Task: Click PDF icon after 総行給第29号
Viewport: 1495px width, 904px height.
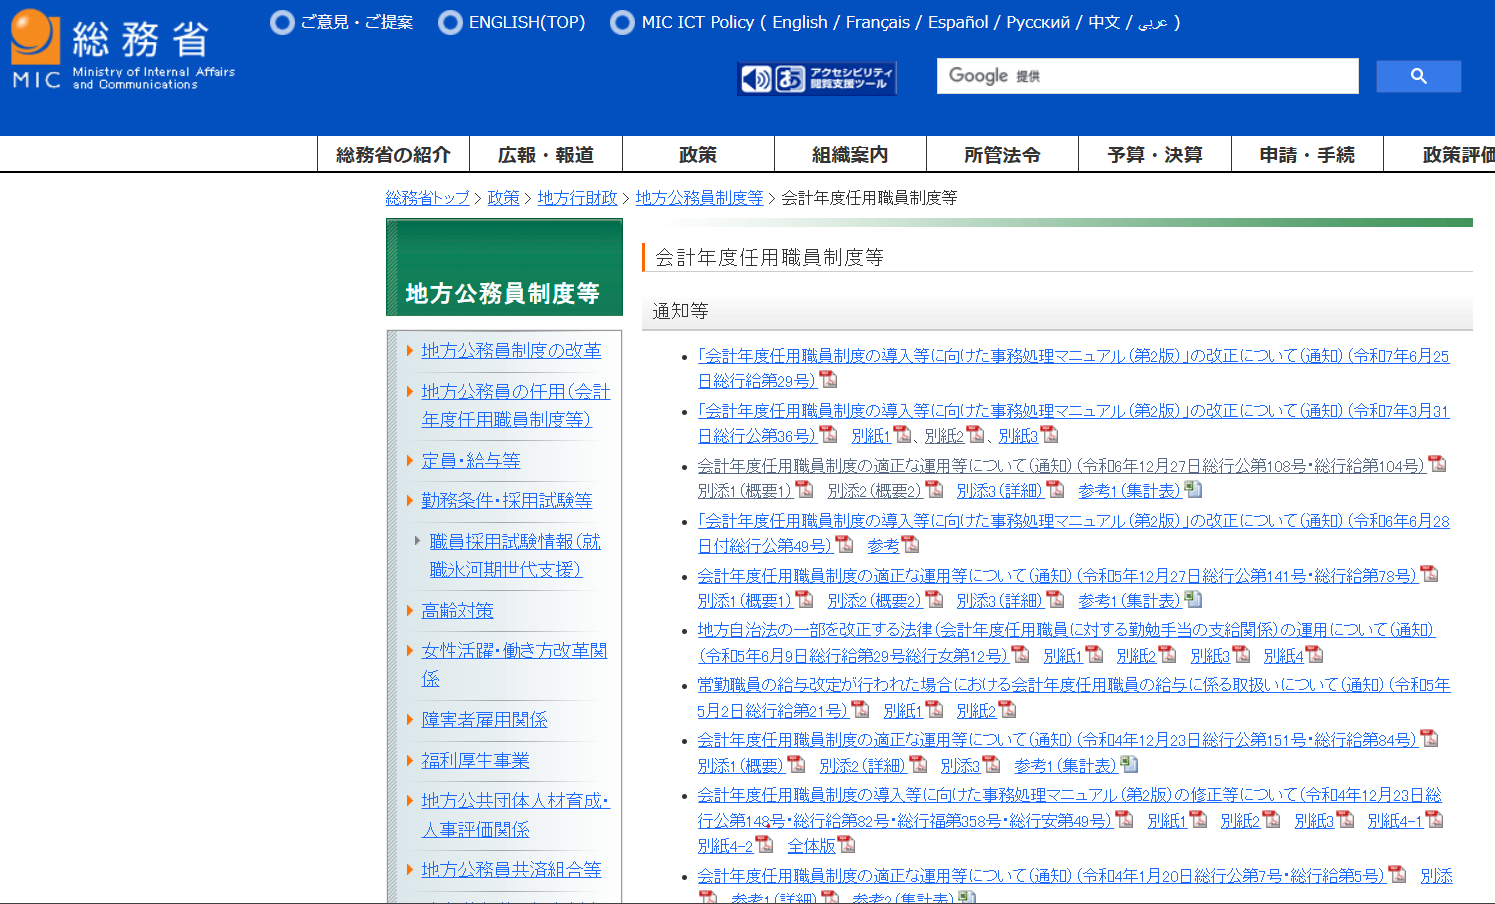Action: pos(828,380)
